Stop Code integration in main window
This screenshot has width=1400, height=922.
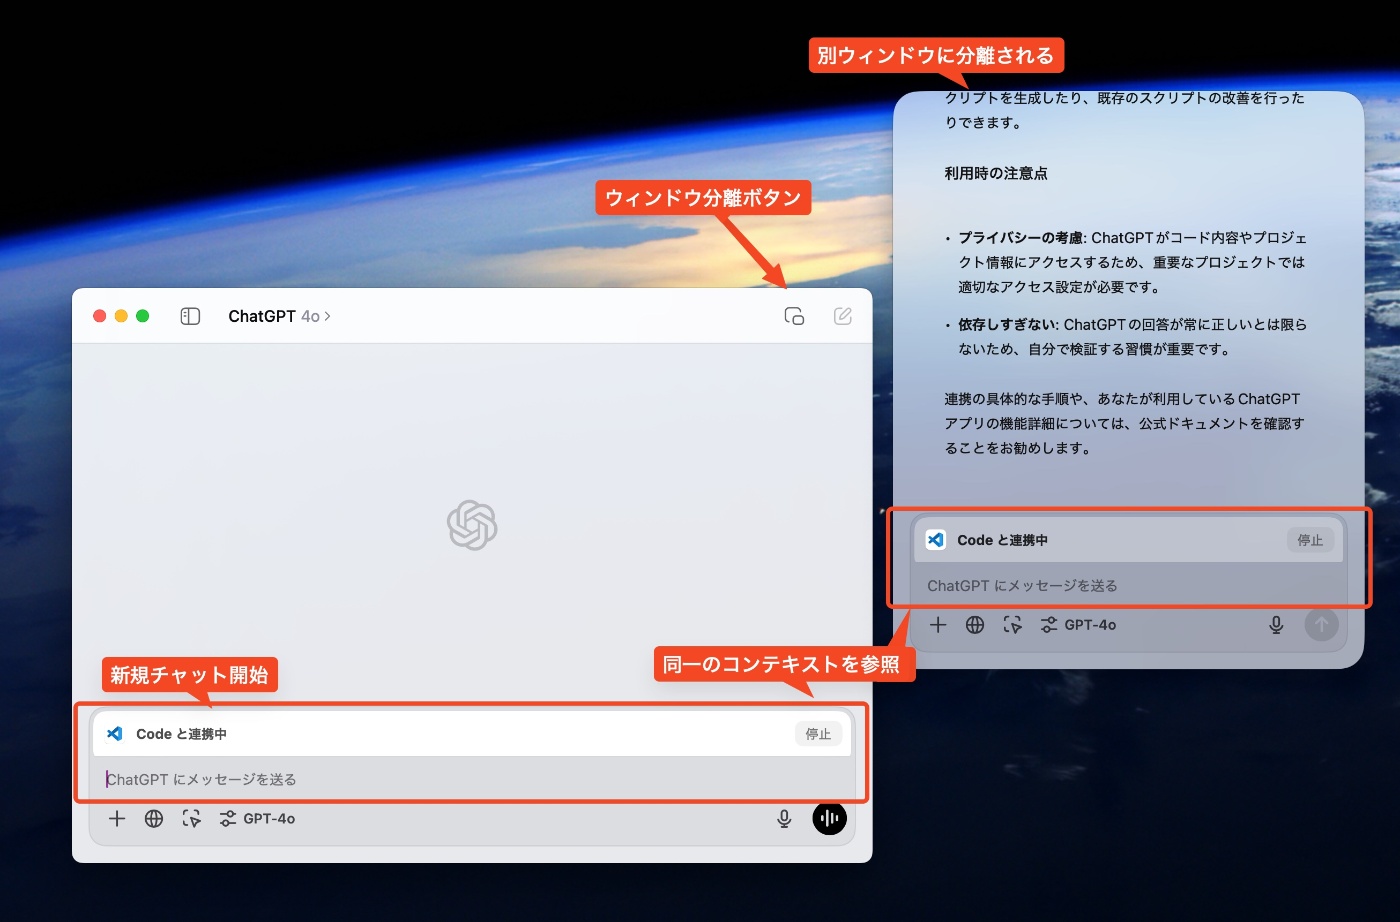click(818, 734)
